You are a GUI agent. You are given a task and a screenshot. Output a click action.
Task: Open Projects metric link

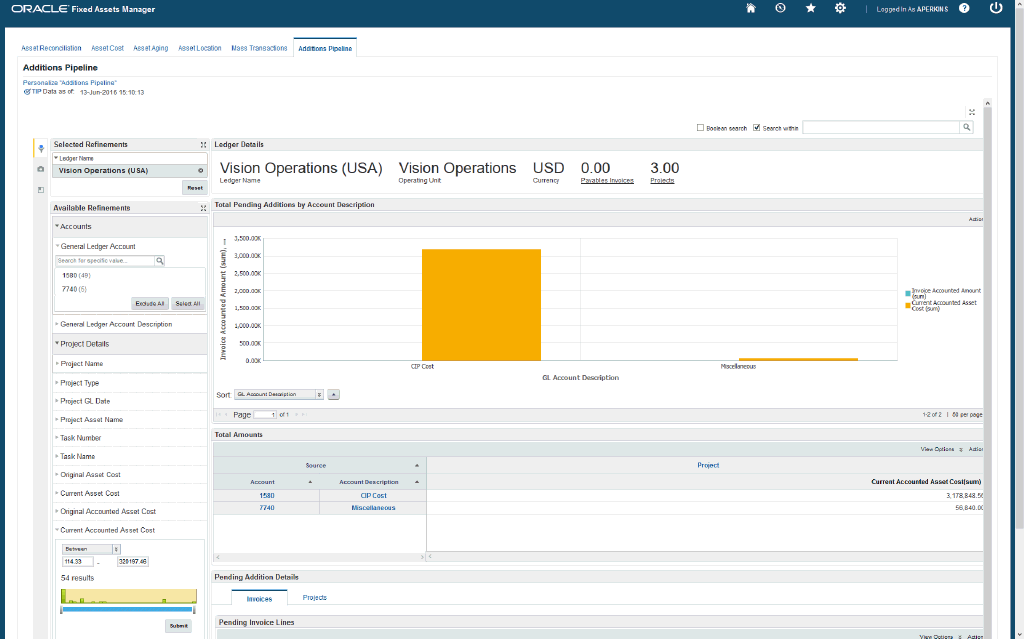[x=662, y=181]
